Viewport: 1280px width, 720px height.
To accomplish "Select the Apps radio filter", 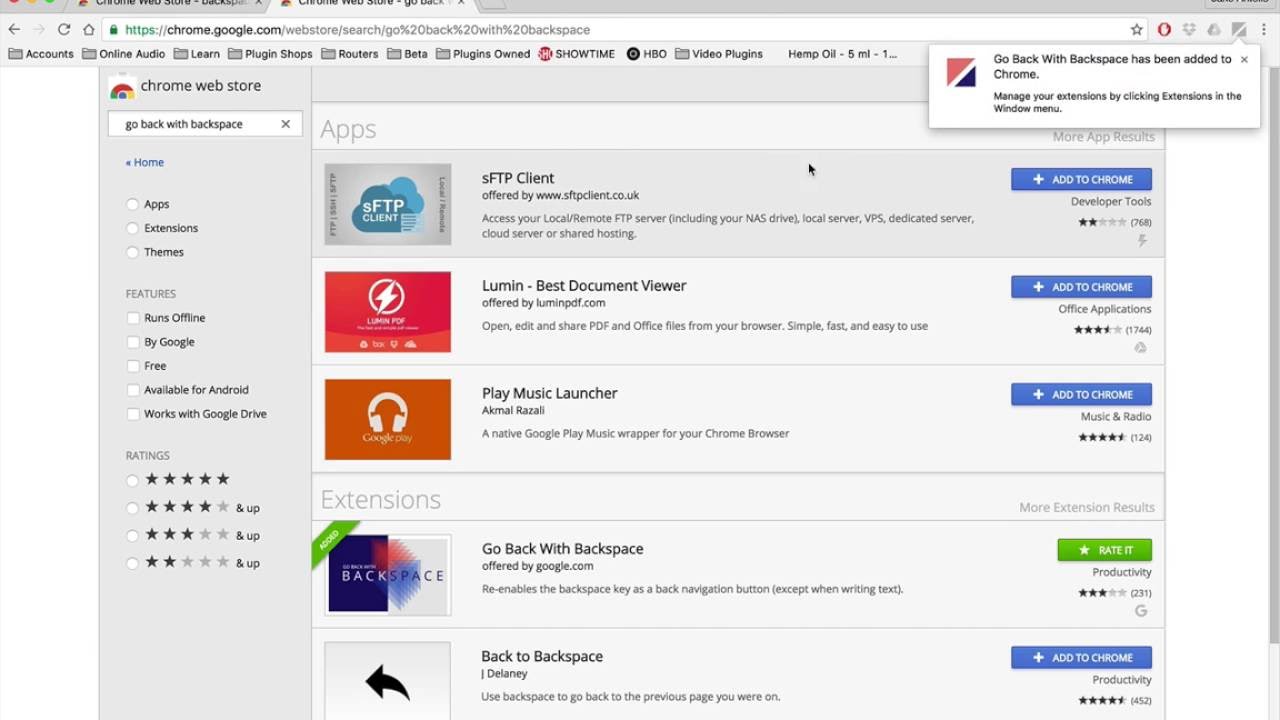I will tap(132, 204).
